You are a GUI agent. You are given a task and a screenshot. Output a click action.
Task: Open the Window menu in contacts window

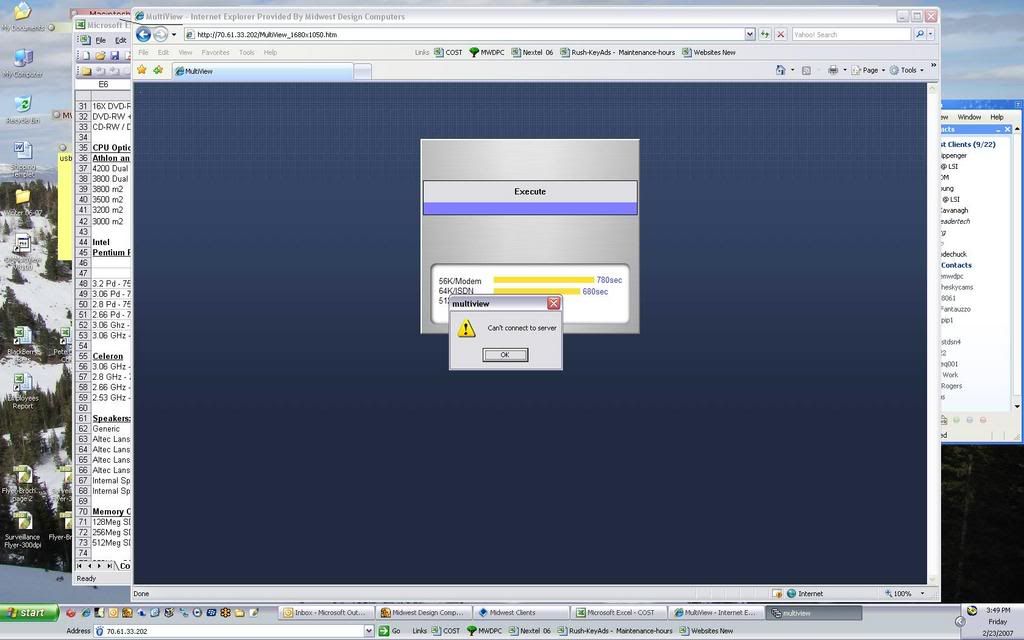pyautogui.click(x=969, y=117)
